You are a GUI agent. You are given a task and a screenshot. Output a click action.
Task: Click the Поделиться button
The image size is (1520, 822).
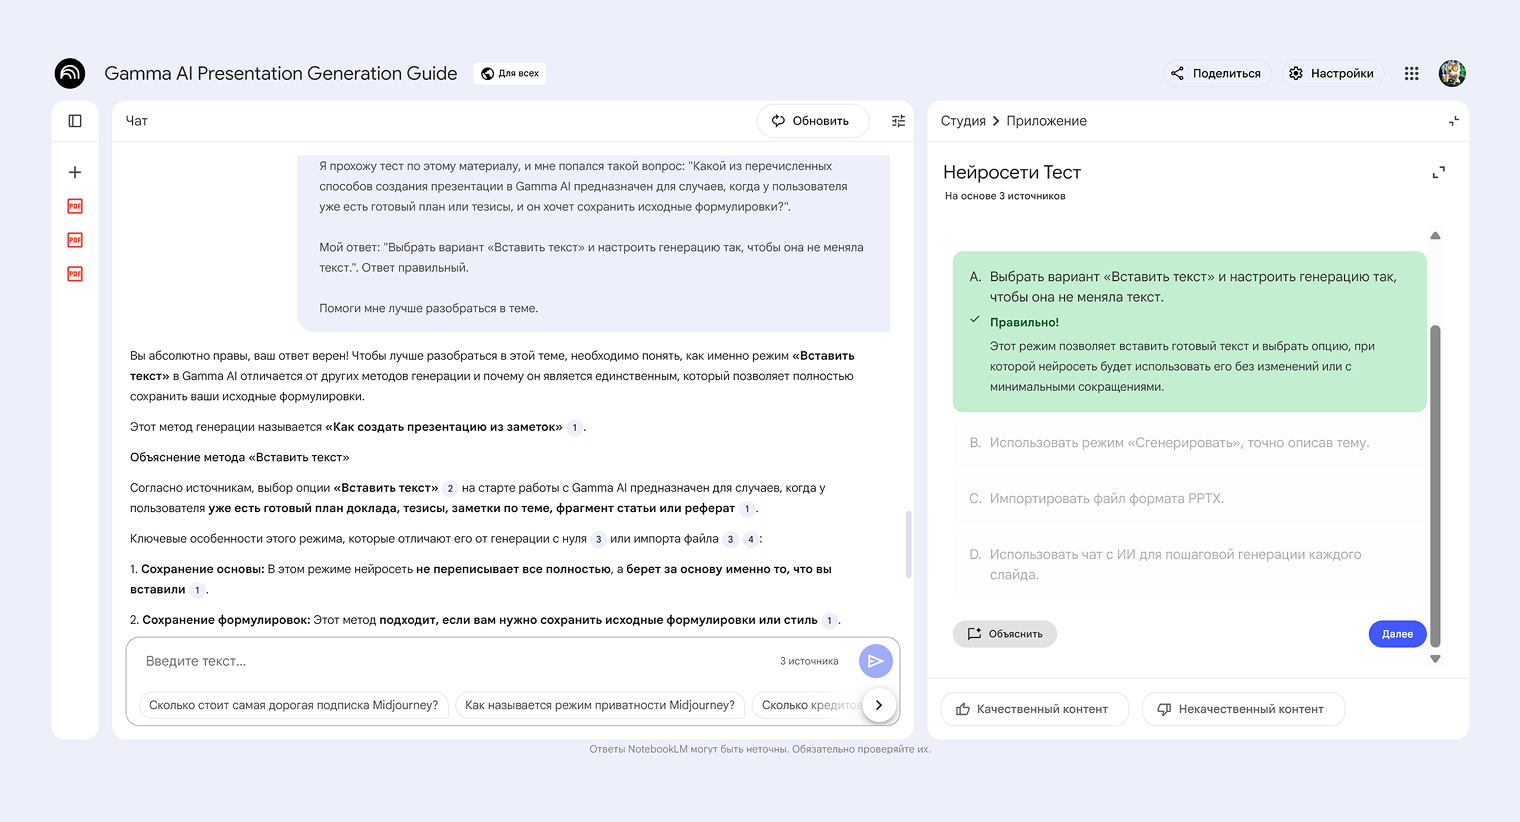pyautogui.click(x=1217, y=73)
